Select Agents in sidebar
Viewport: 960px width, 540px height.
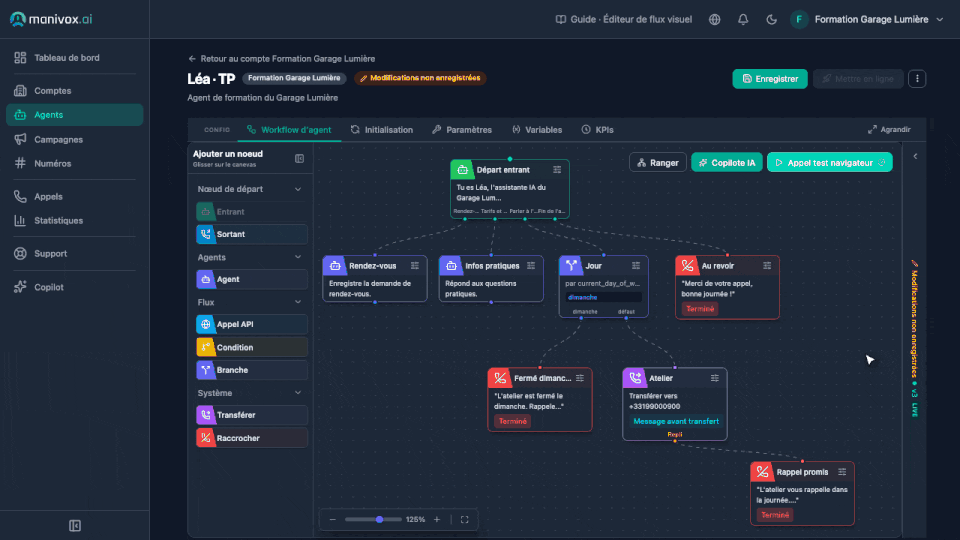(x=75, y=114)
